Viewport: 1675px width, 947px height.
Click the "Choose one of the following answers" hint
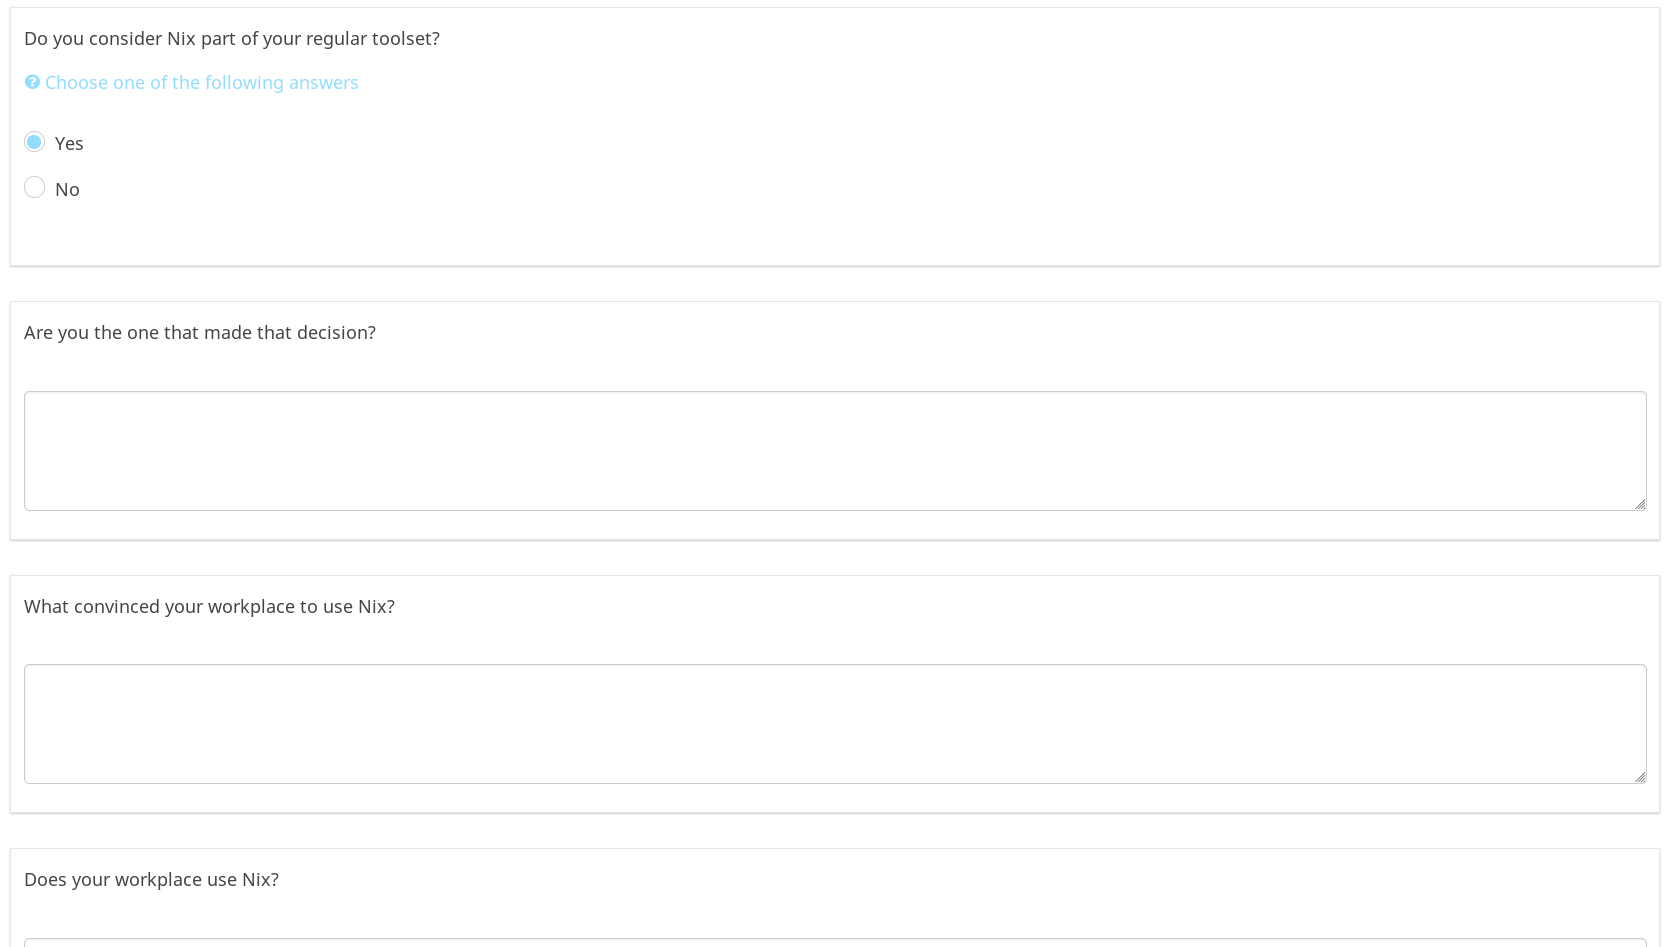[x=201, y=83]
